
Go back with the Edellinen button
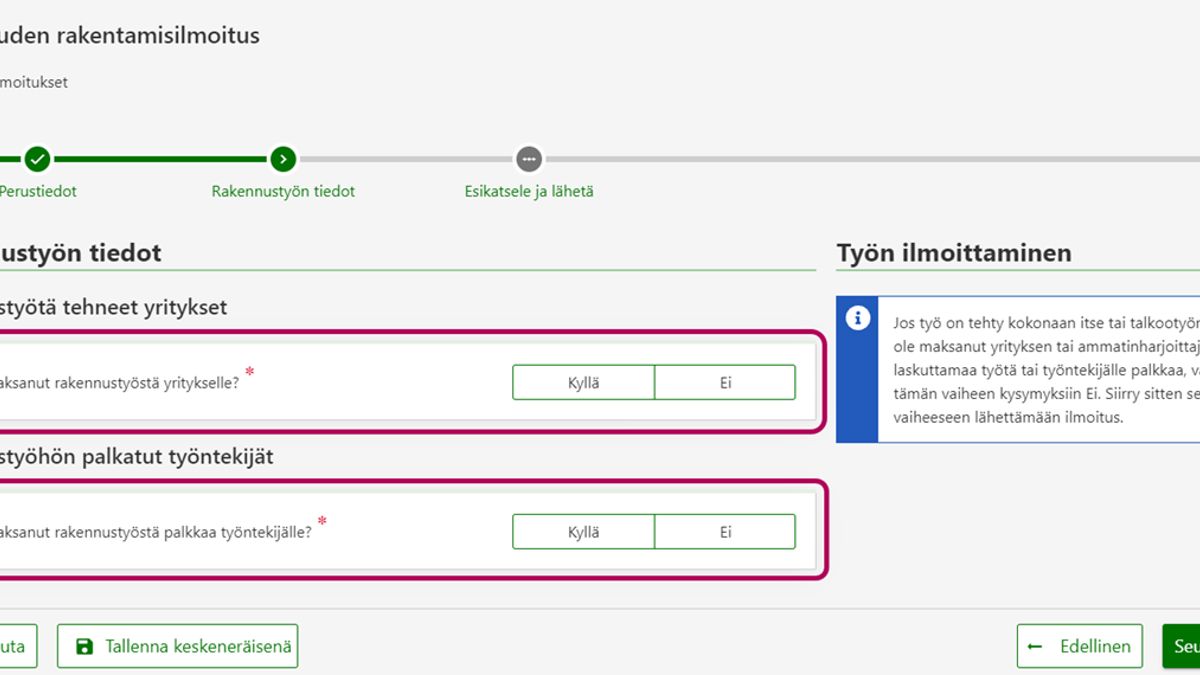1080,647
